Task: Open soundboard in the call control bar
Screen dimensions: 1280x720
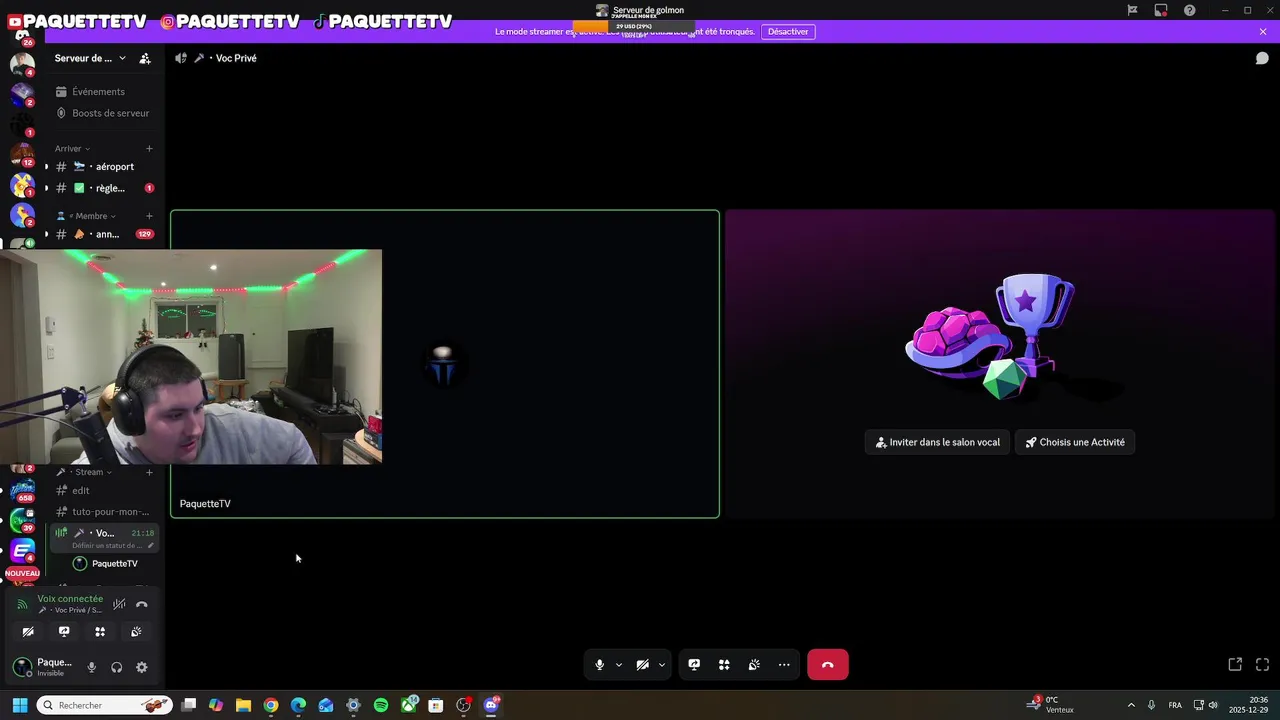Action: point(754,665)
